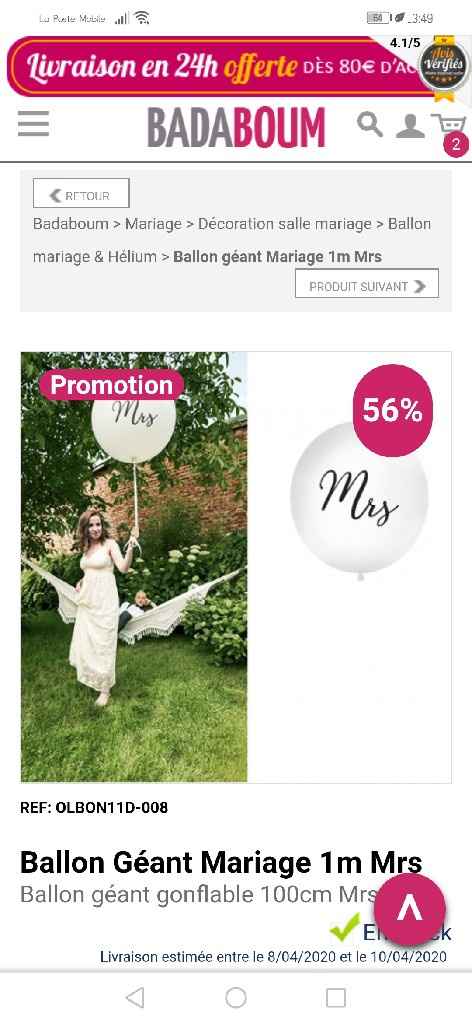This screenshot has width=472, height=1024.
Task: Open the Android recent apps square
Action: point(336,997)
